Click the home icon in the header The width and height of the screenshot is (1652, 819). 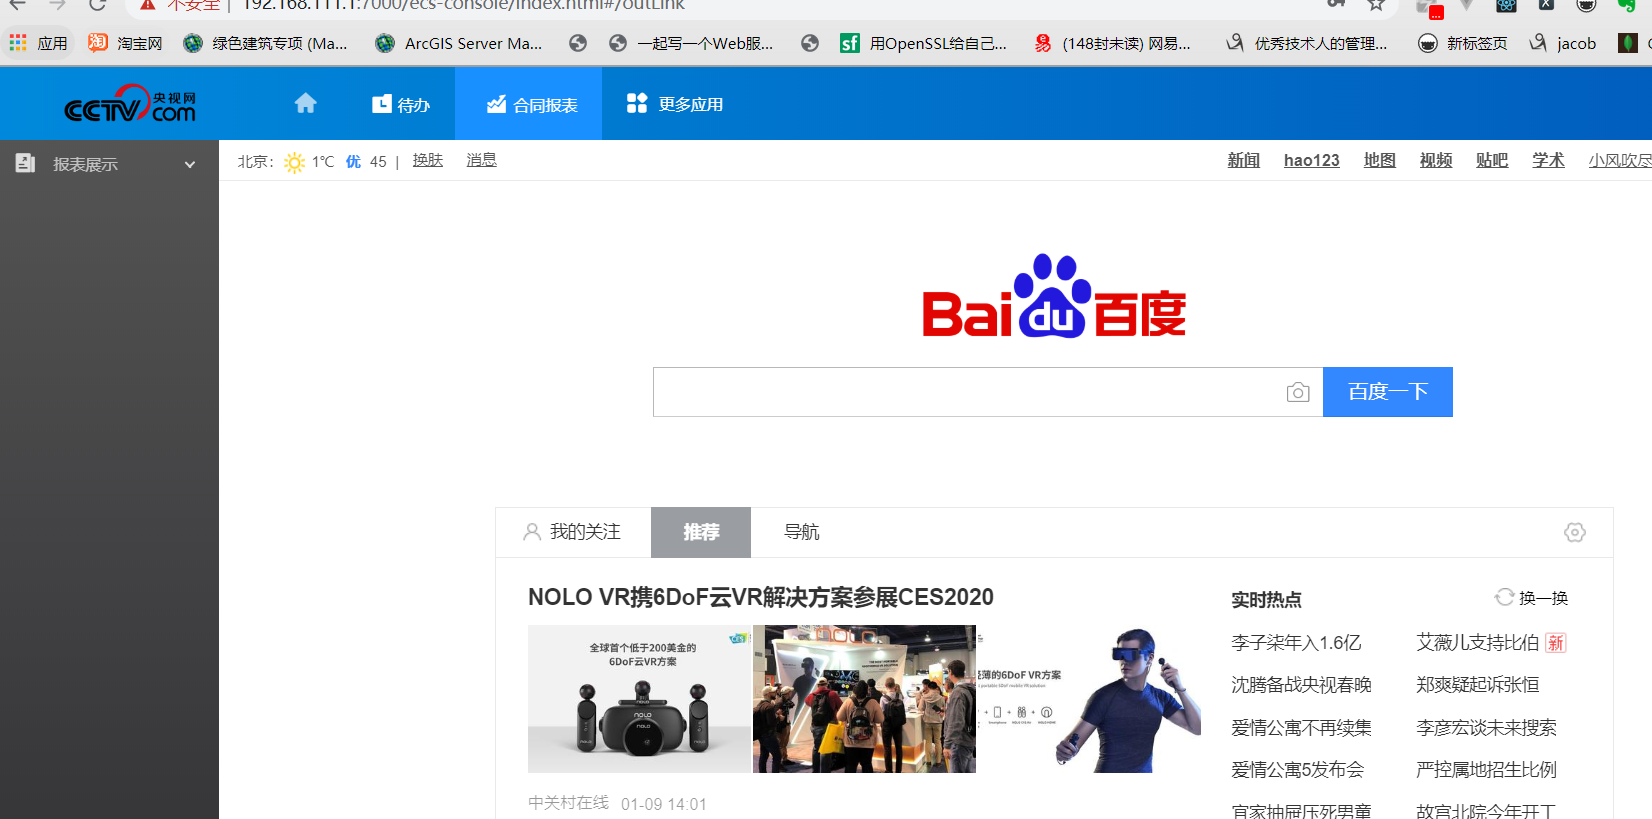click(x=306, y=103)
